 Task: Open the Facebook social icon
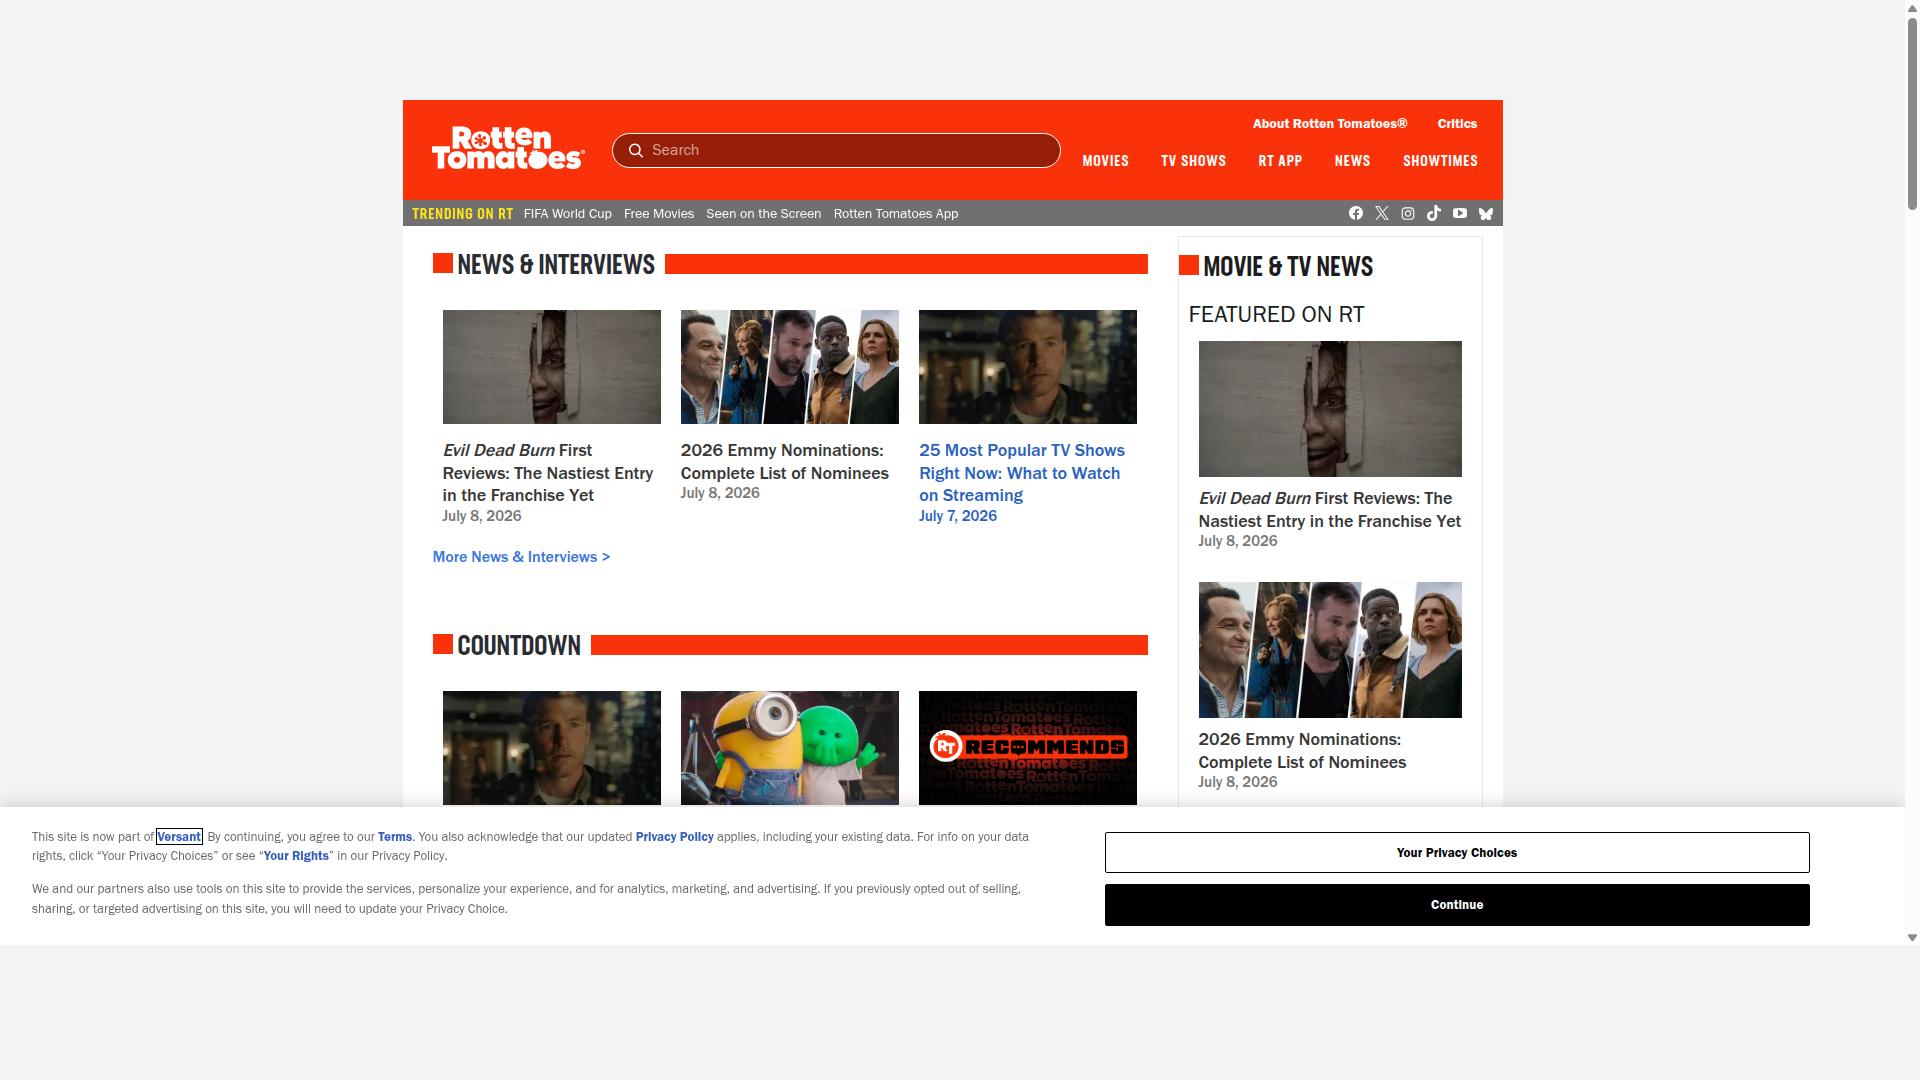(x=1356, y=213)
